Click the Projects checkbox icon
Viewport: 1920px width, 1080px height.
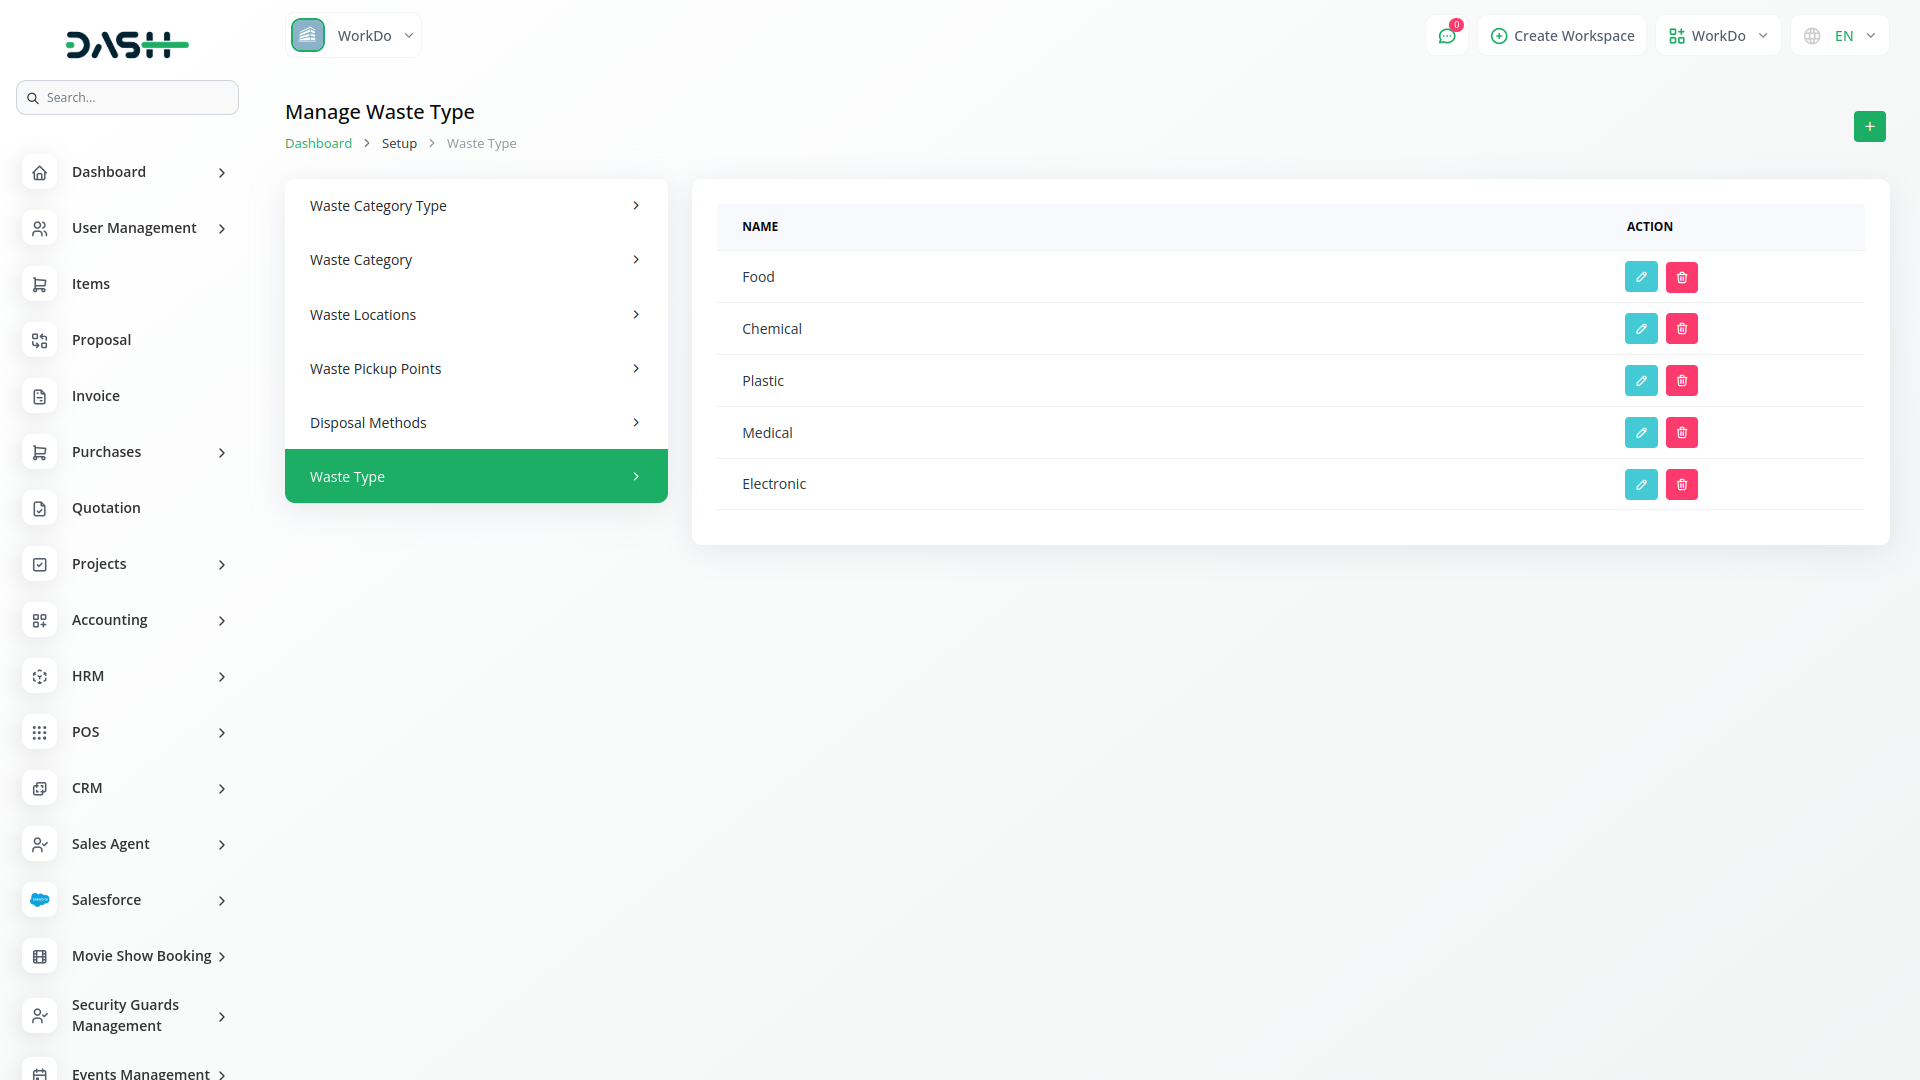pos(39,565)
